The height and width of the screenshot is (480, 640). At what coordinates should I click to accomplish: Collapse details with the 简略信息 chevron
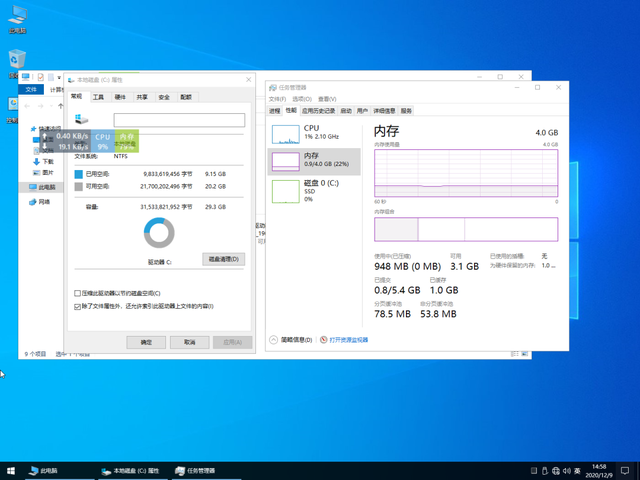[275, 340]
